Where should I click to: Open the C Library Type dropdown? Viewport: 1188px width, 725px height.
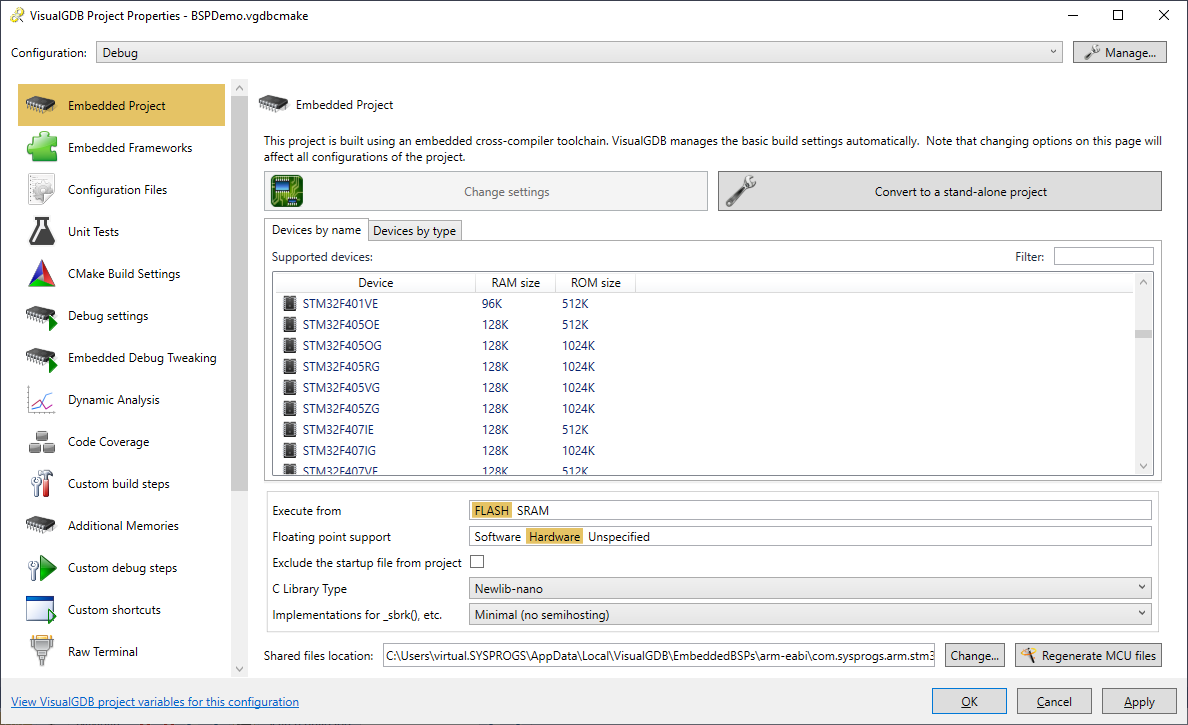tap(810, 588)
